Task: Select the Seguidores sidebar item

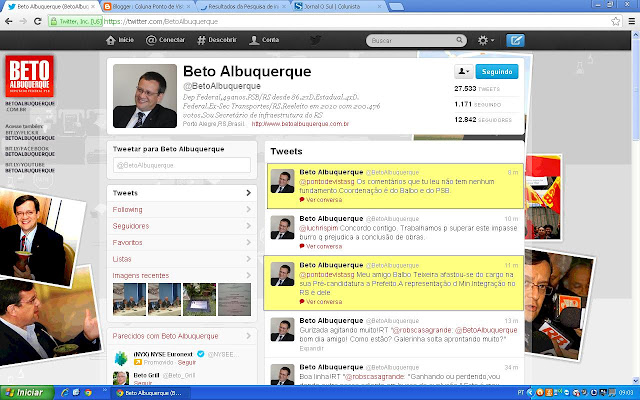Action: (x=182, y=226)
